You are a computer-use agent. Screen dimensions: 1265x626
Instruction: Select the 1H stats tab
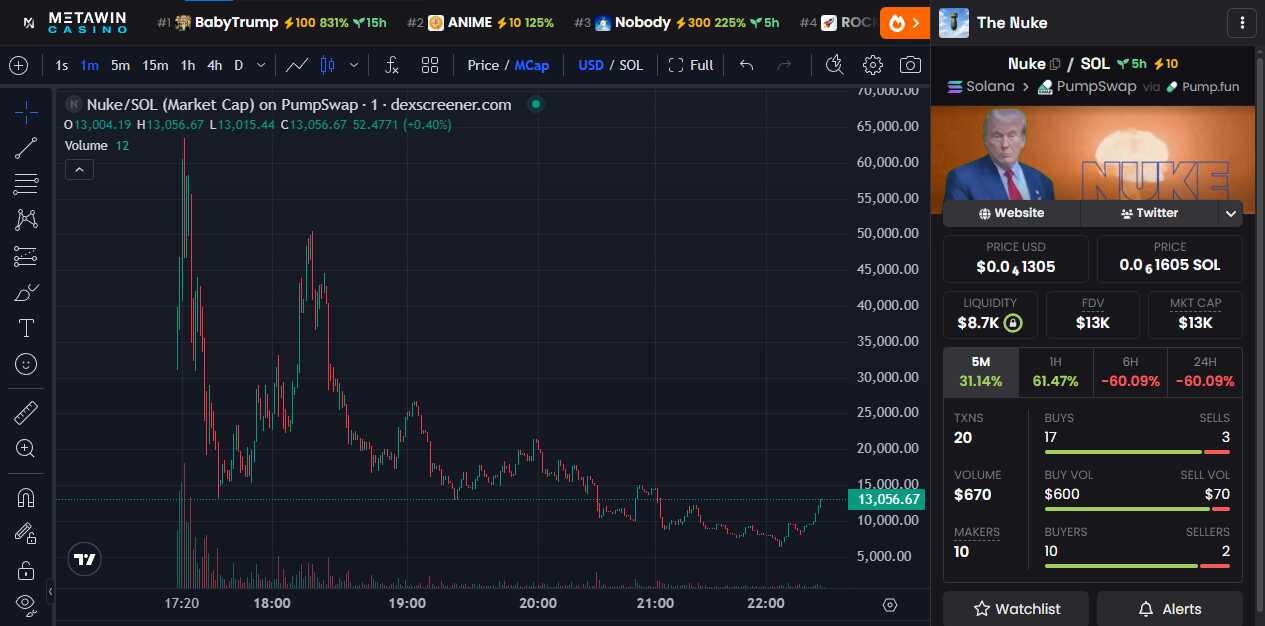[x=1055, y=372]
